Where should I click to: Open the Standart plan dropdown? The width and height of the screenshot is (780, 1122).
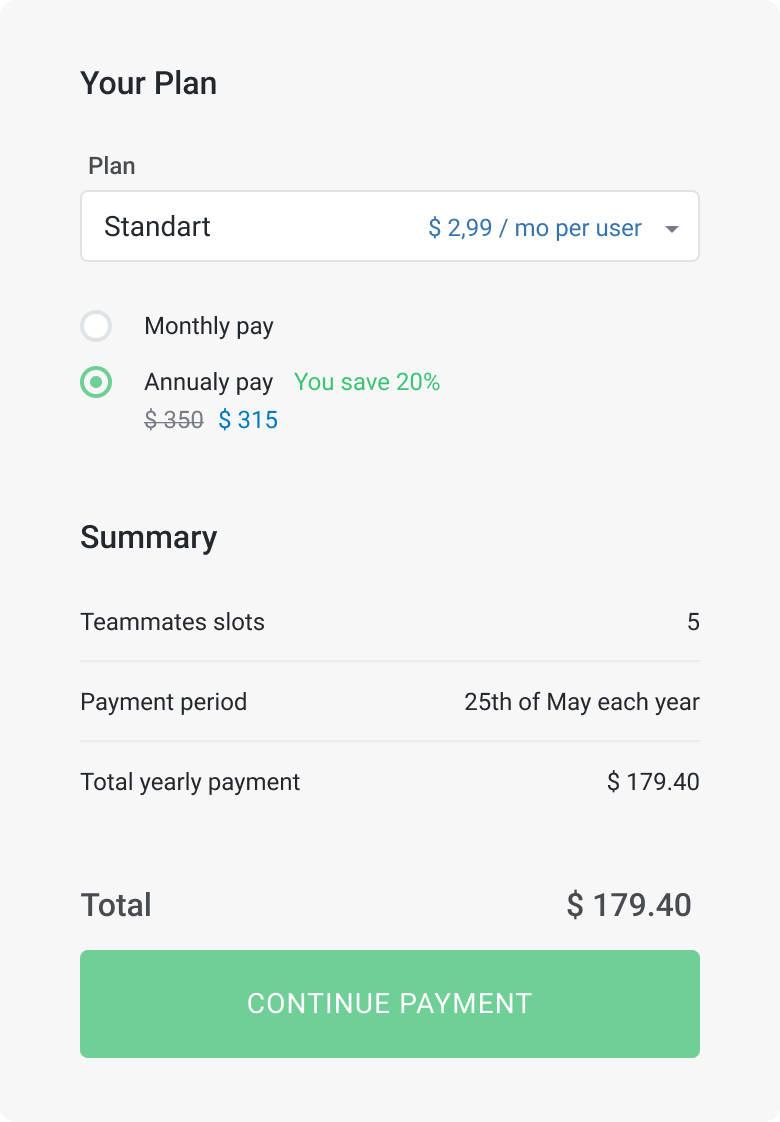tap(390, 226)
